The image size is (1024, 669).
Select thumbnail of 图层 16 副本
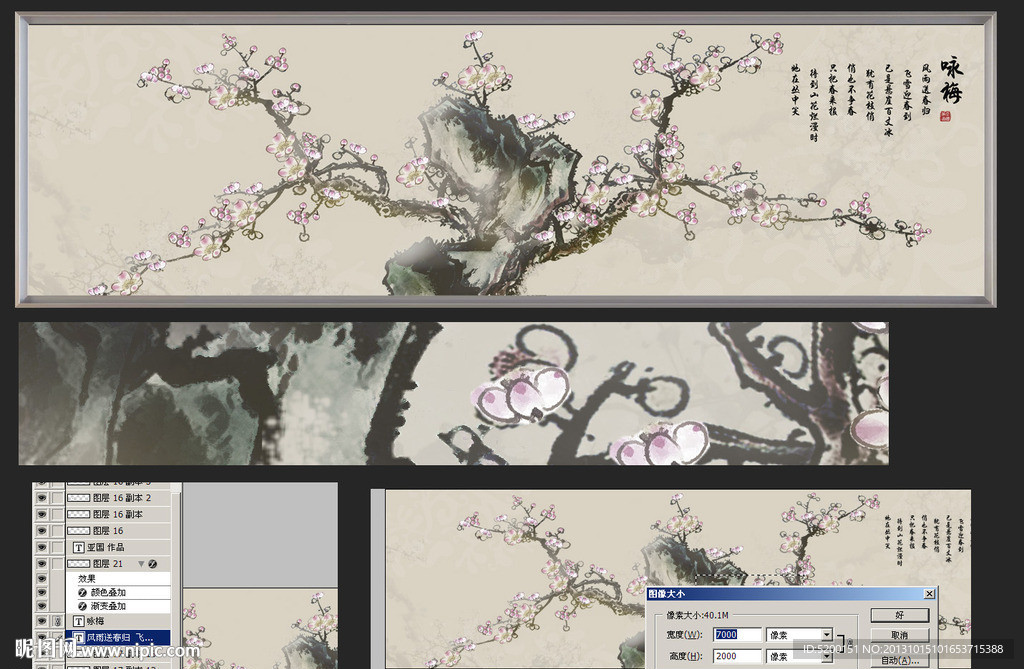point(78,514)
